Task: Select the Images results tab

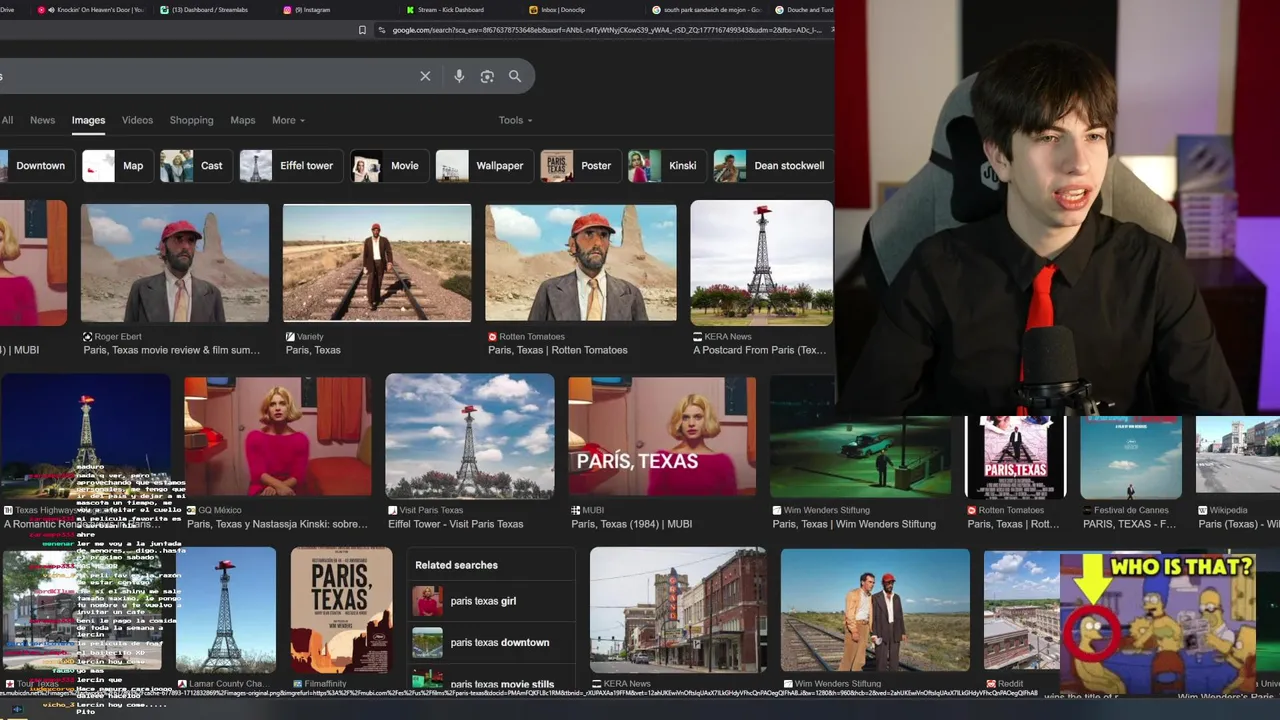Action: (88, 120)
